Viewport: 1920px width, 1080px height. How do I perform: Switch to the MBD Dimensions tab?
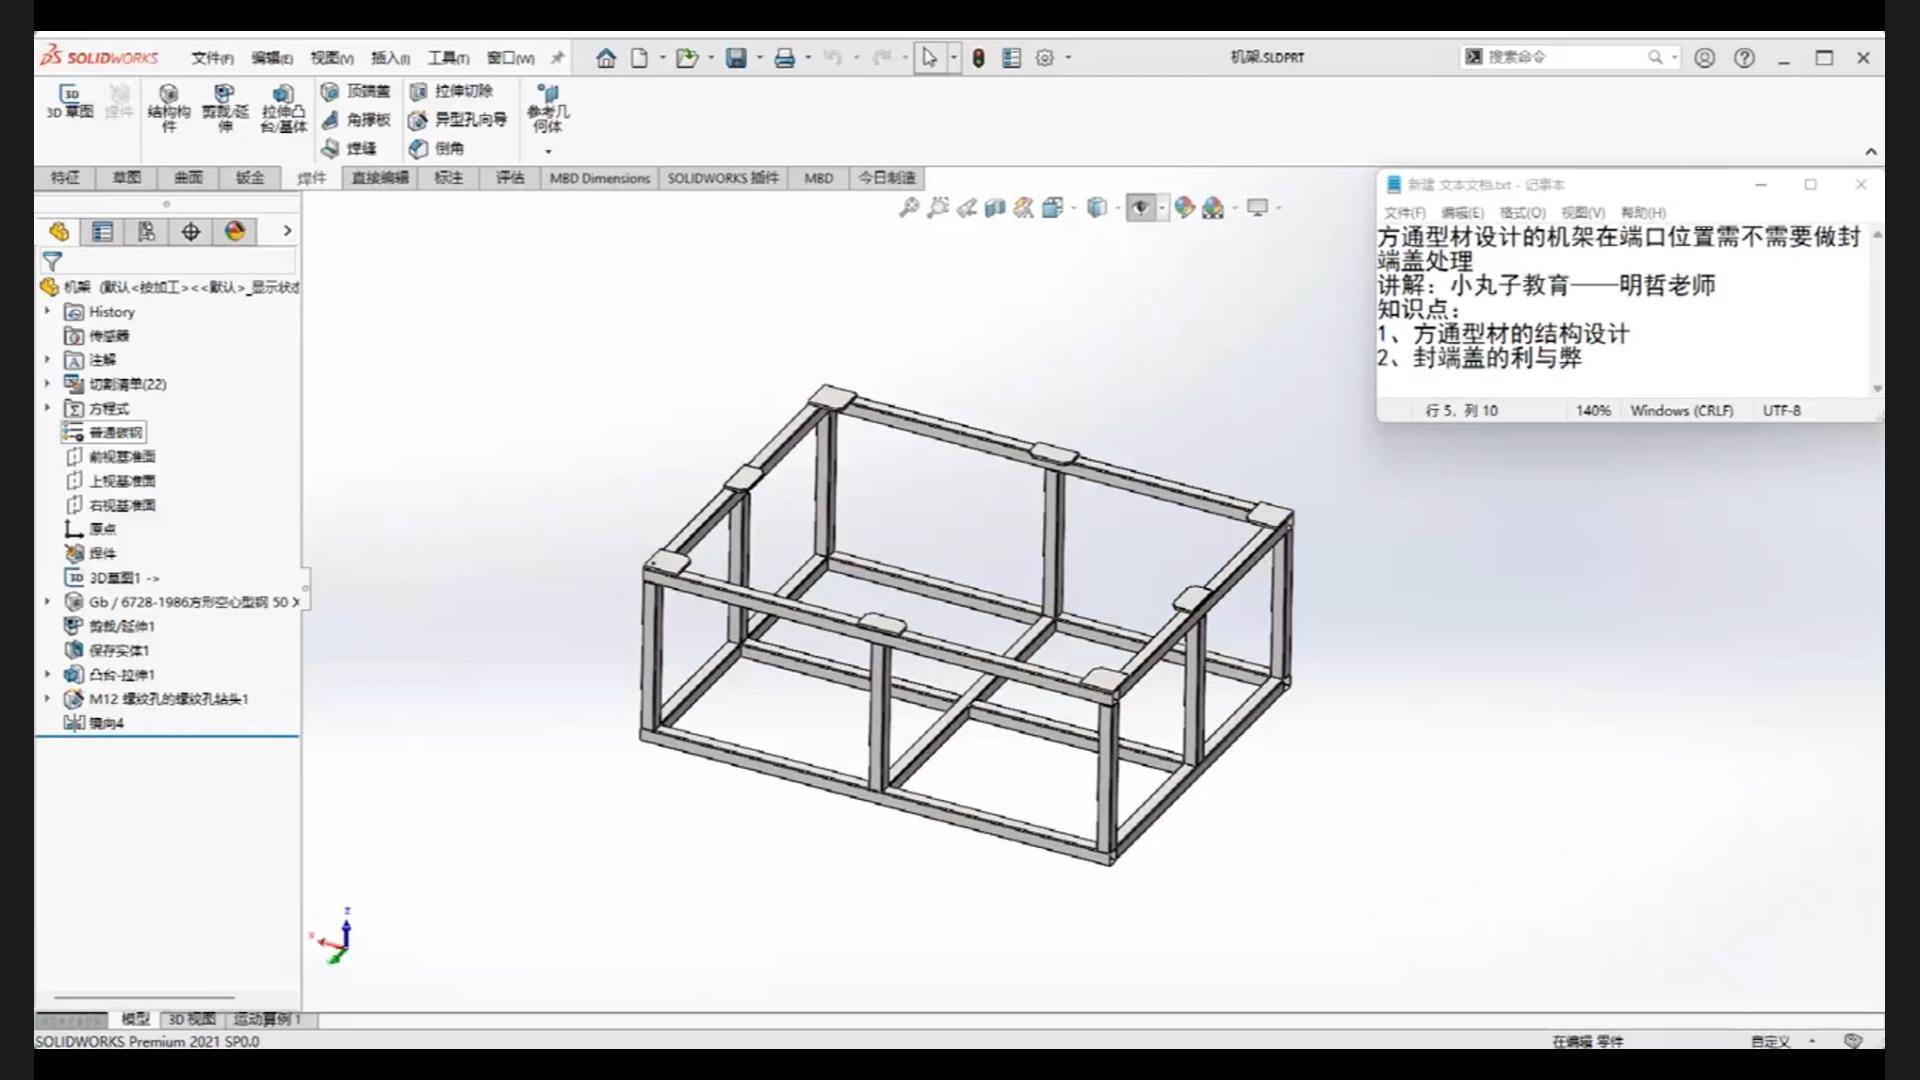click(x=600, y=178)
